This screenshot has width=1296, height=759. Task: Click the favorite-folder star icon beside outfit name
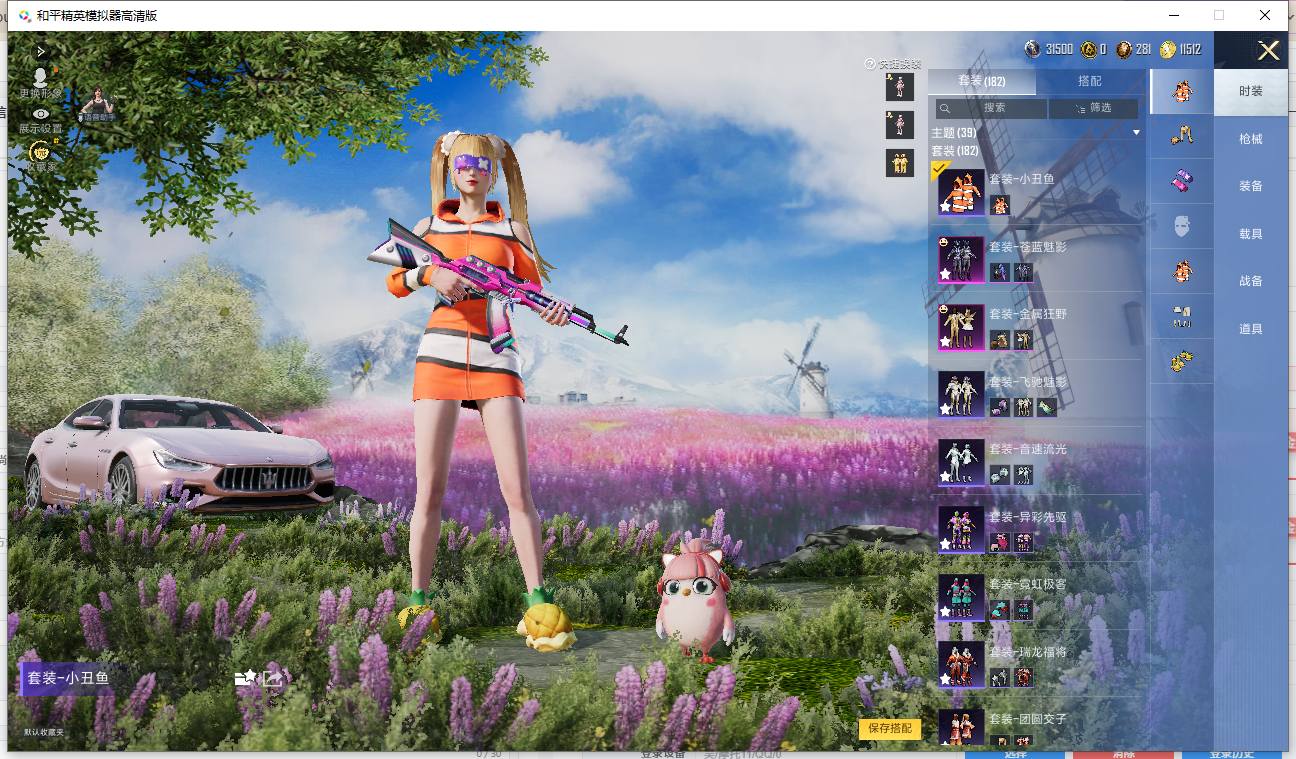[246, 678]
